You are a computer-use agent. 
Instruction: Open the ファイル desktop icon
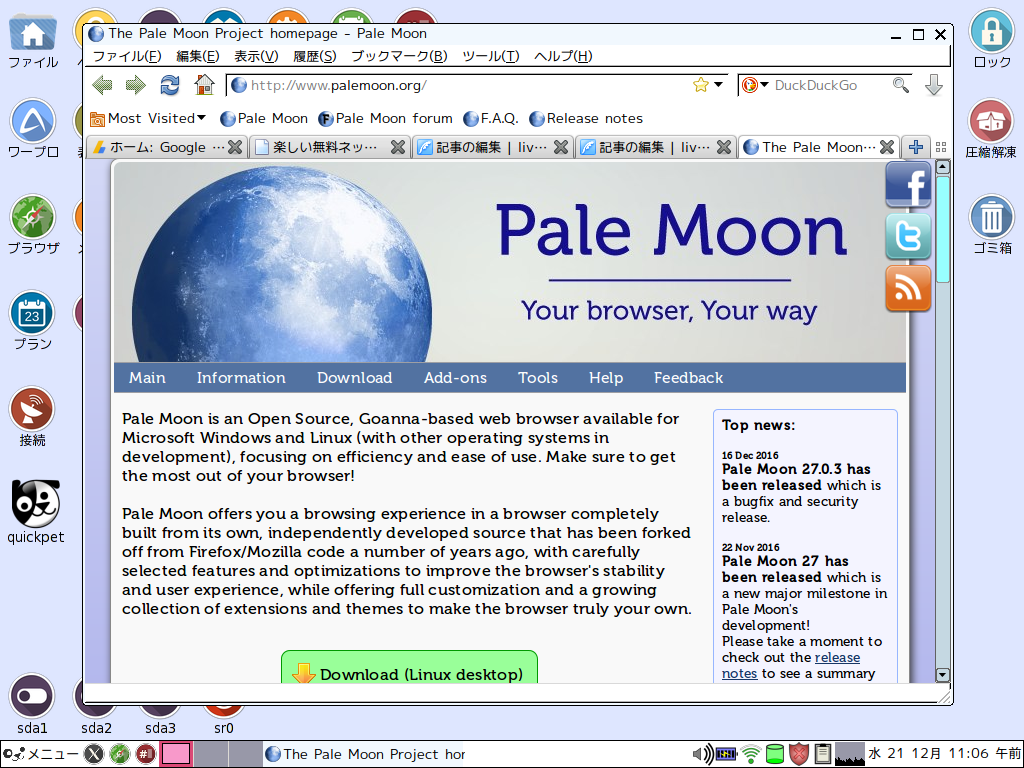coord(33,39)
